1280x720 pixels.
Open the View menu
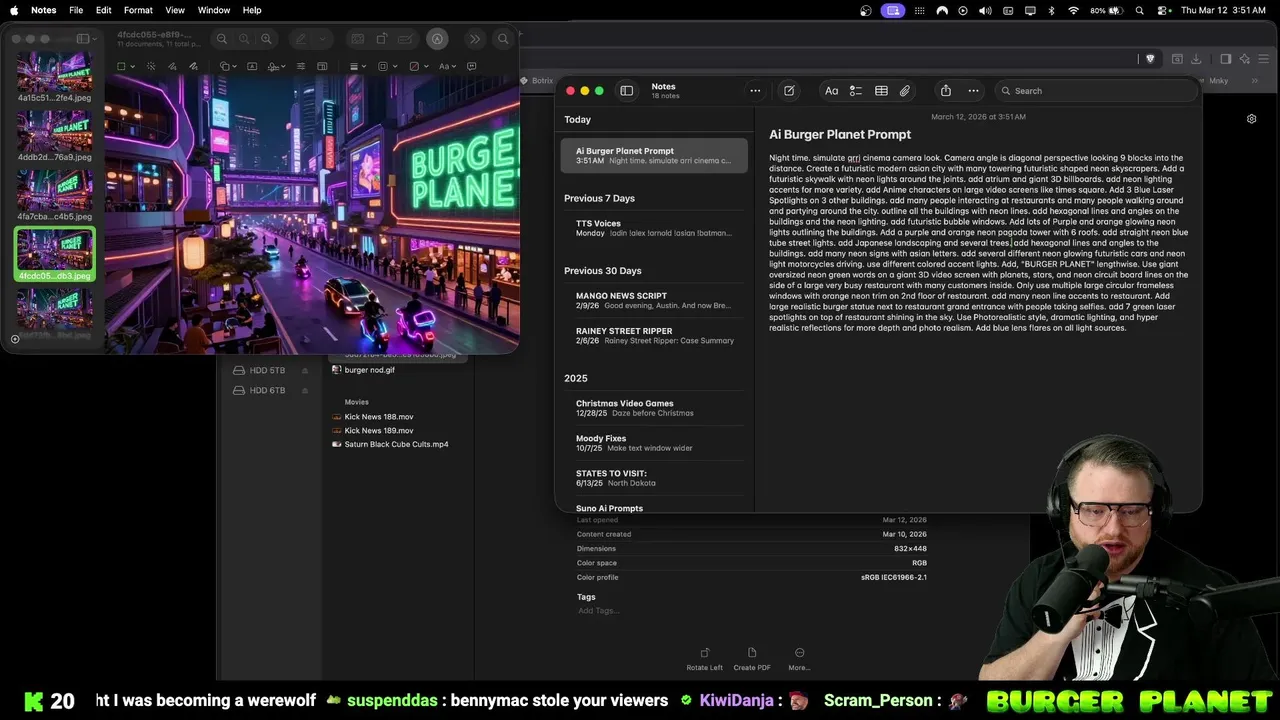click(175, 10)
